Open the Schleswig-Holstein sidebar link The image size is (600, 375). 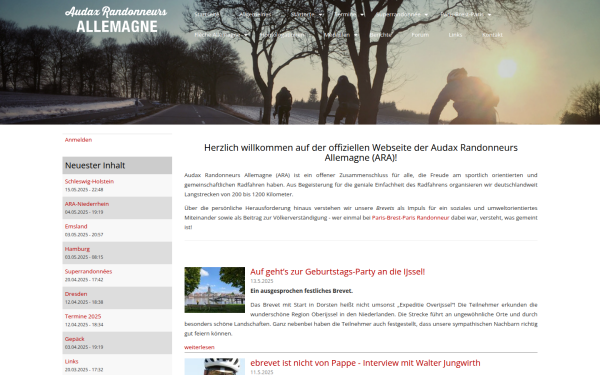[x=89, y=181]
